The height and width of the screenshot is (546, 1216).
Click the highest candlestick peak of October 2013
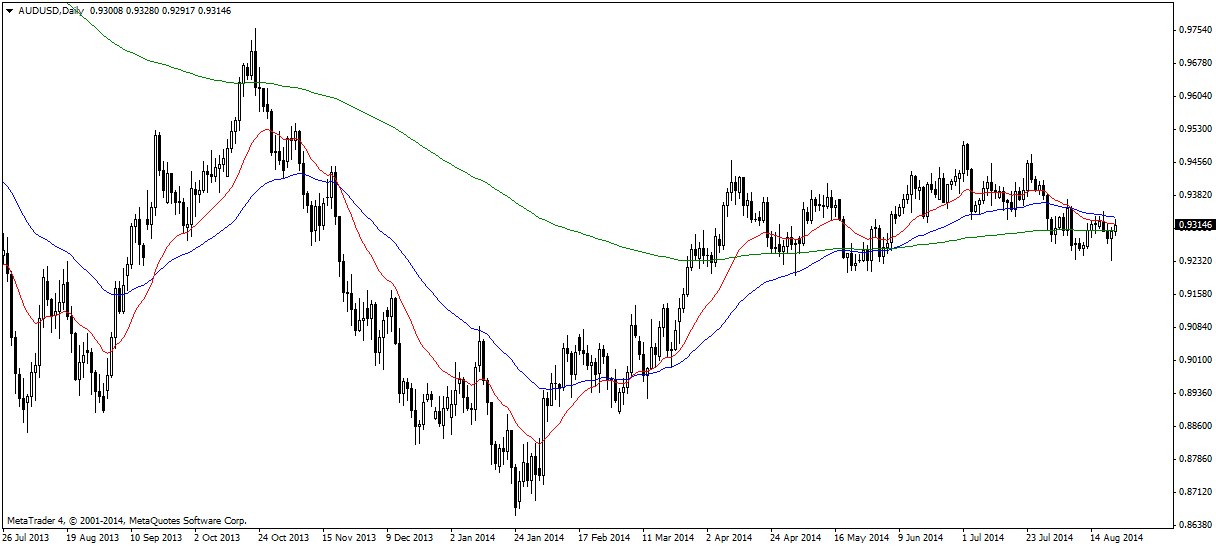(255, 32)
